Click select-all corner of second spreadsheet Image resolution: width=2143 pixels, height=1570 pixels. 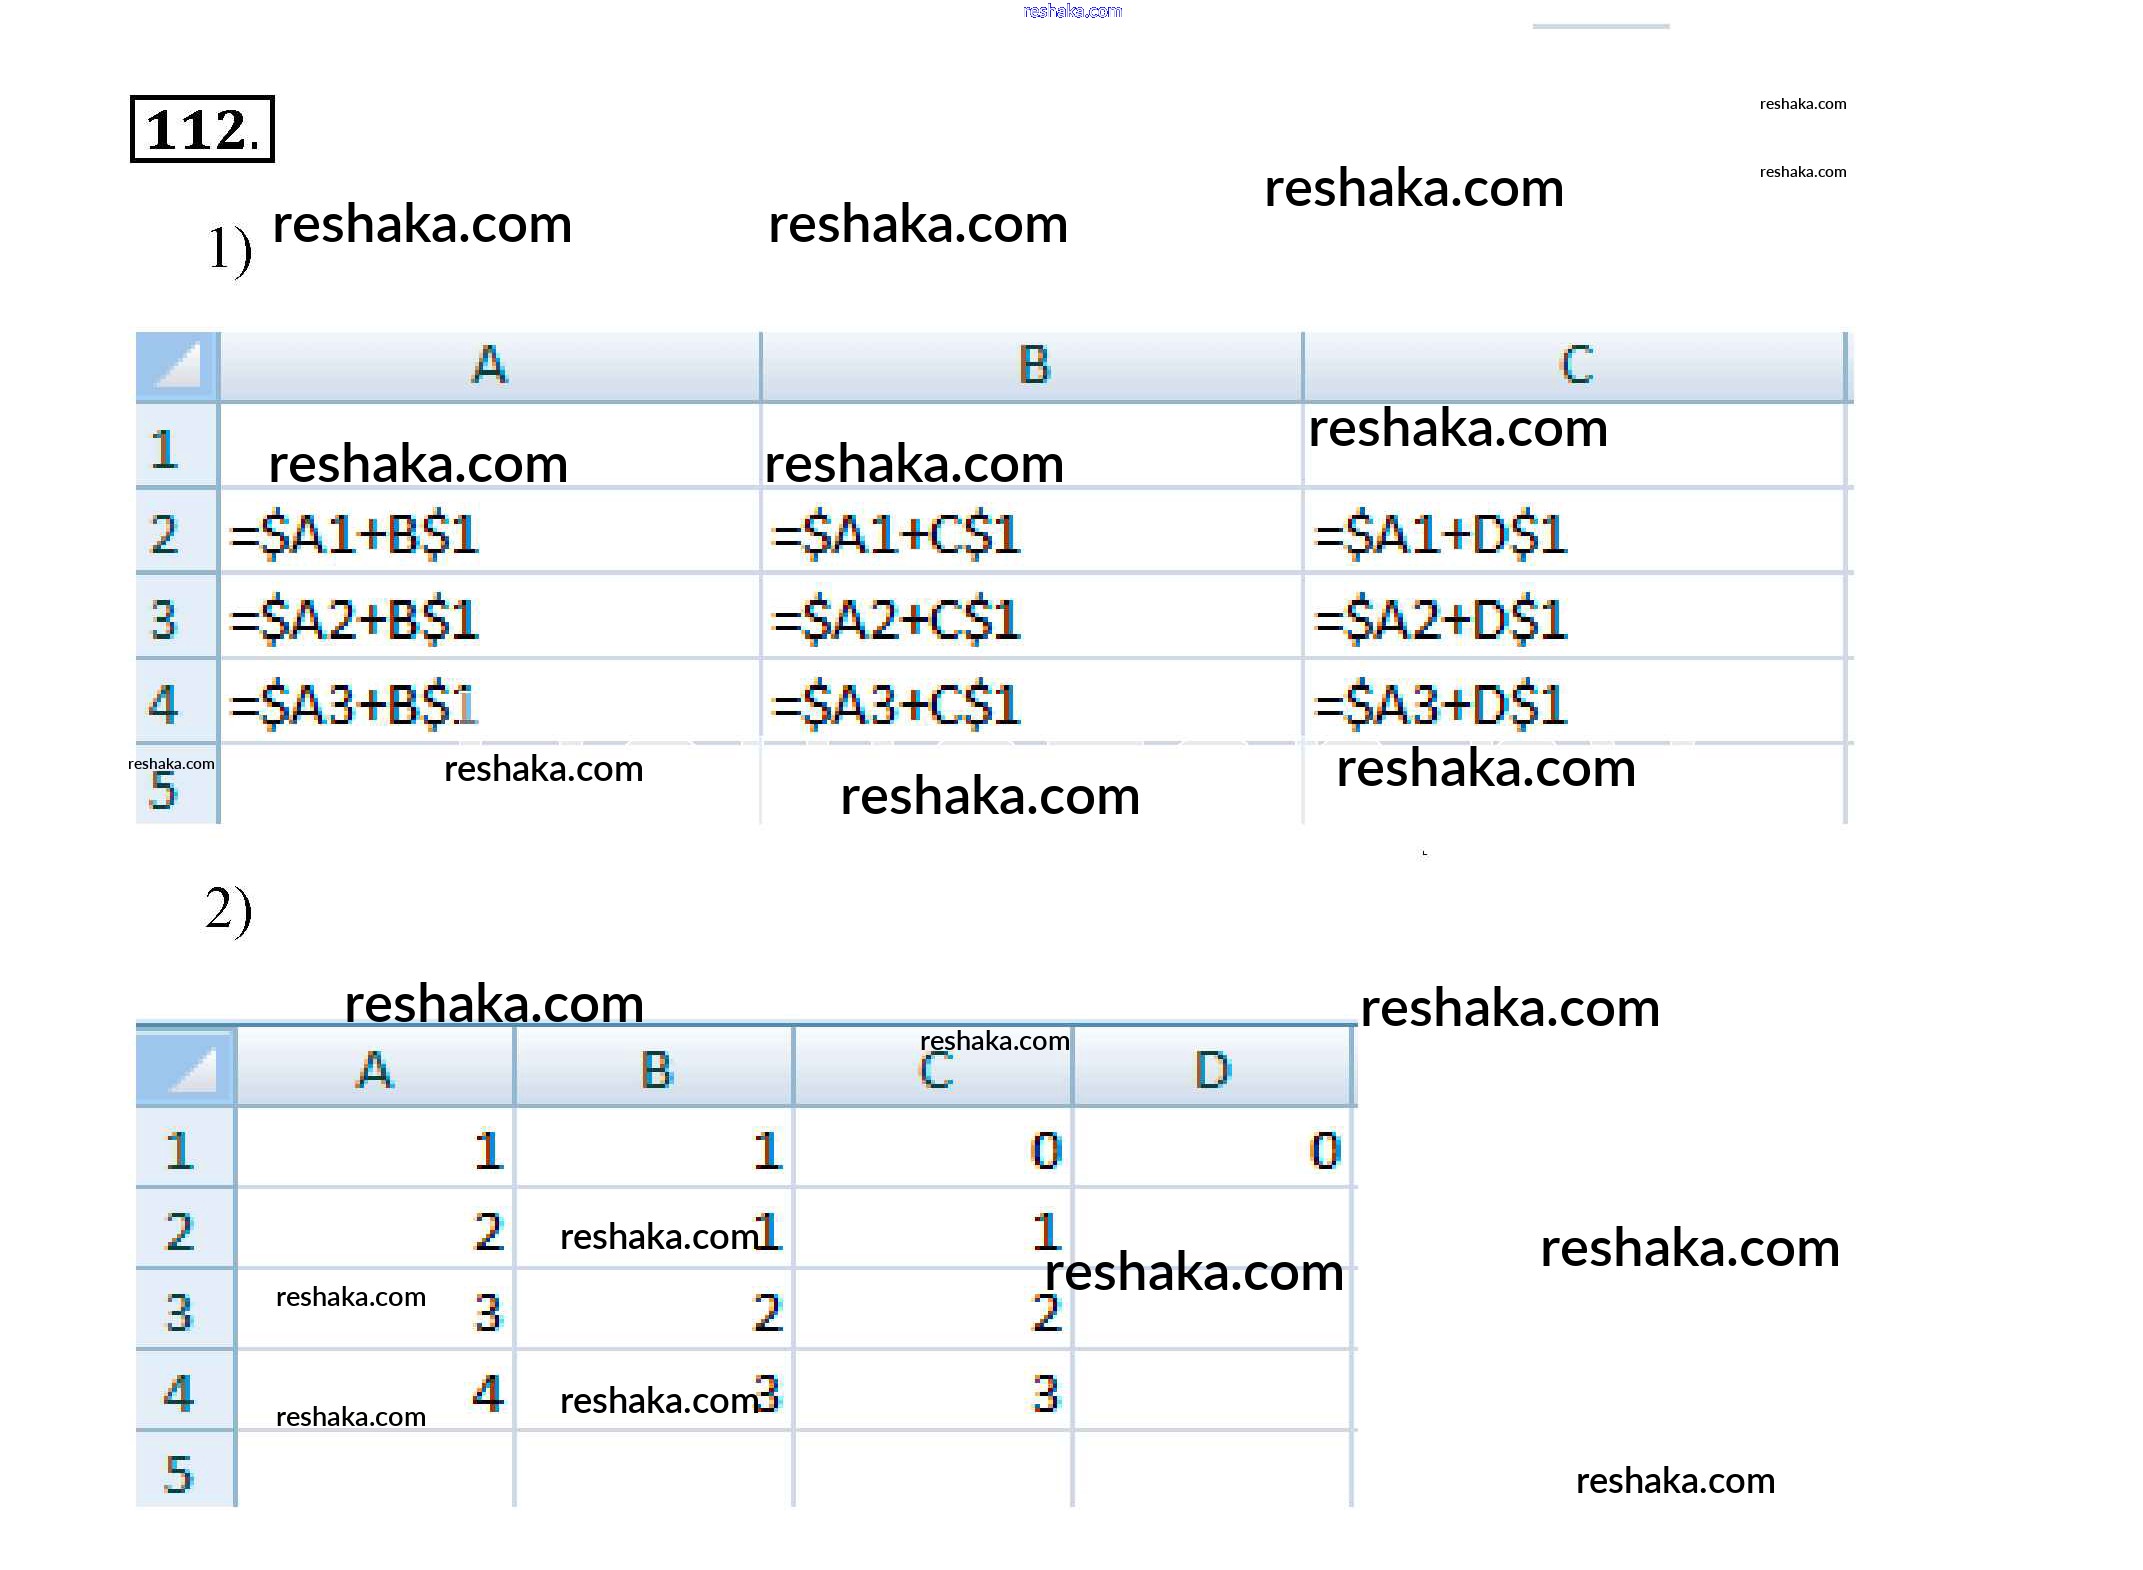186,1068
